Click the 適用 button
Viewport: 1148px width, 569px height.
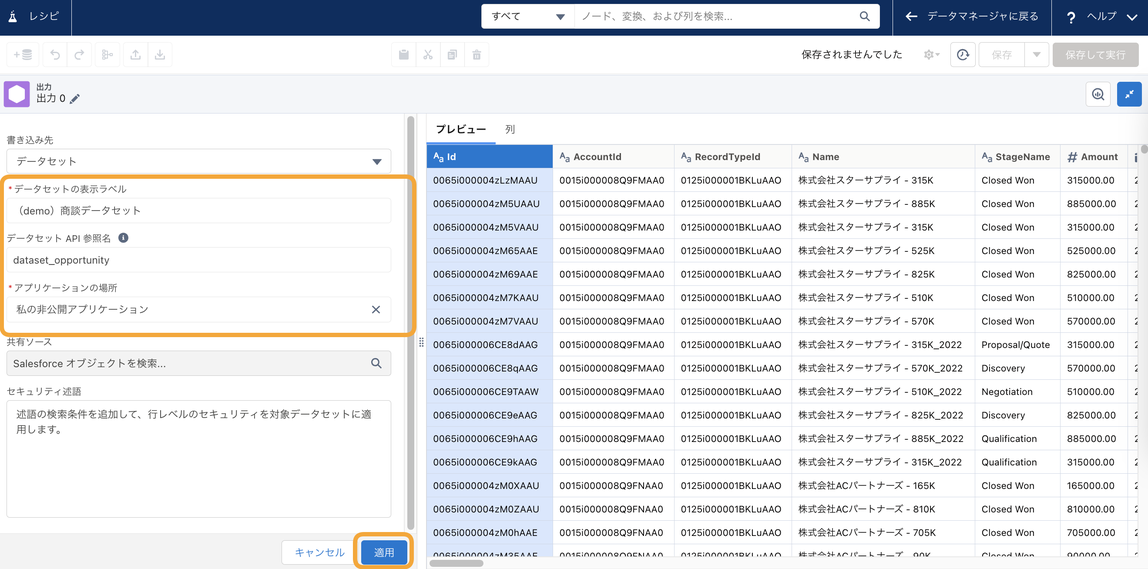pyautogui.click(x=384, y=552)
